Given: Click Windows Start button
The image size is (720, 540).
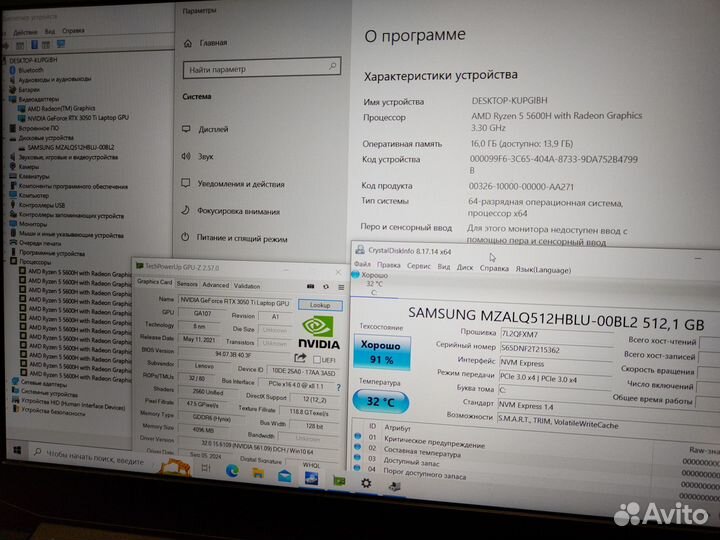Looking at the screenshot, I should [17, 450].
